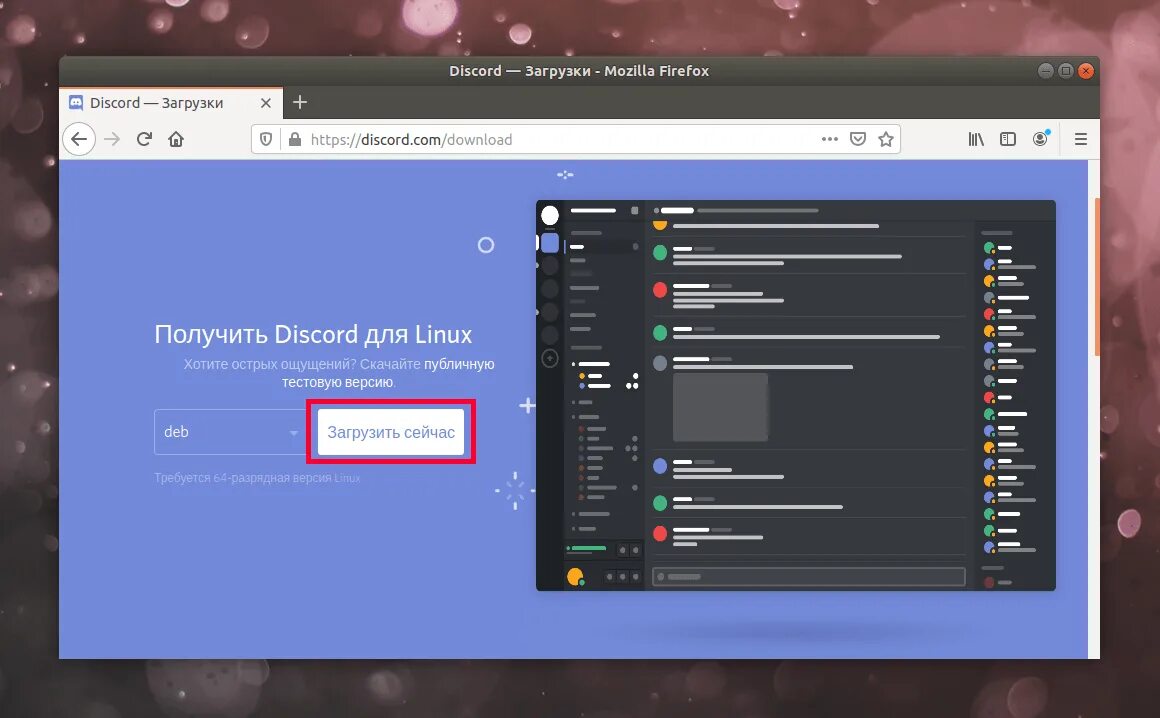This screenshot has width=1160, height=718.
Task: Open Firefox account icon
Action: pos(1040,139)
